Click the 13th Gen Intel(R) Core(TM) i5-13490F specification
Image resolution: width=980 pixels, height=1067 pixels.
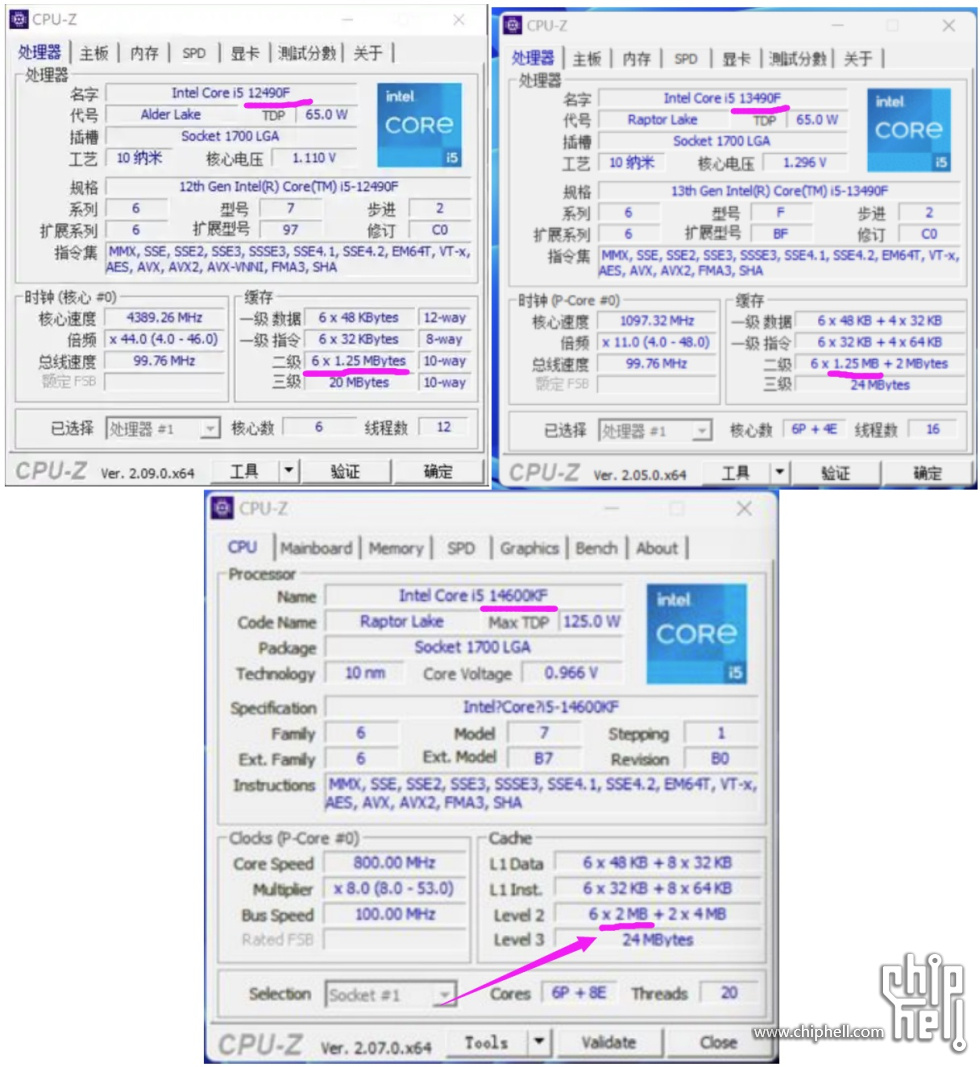(x=779, y=191)
